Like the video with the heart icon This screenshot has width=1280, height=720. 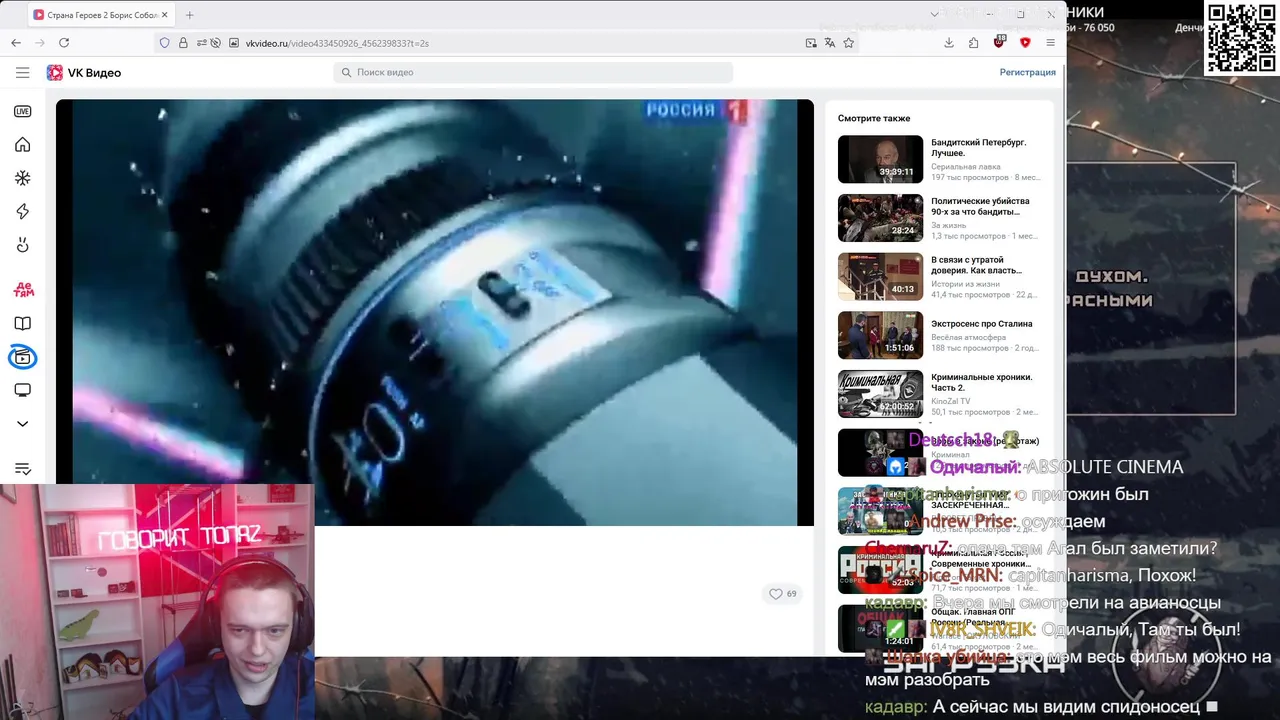(x=775, y=594)
